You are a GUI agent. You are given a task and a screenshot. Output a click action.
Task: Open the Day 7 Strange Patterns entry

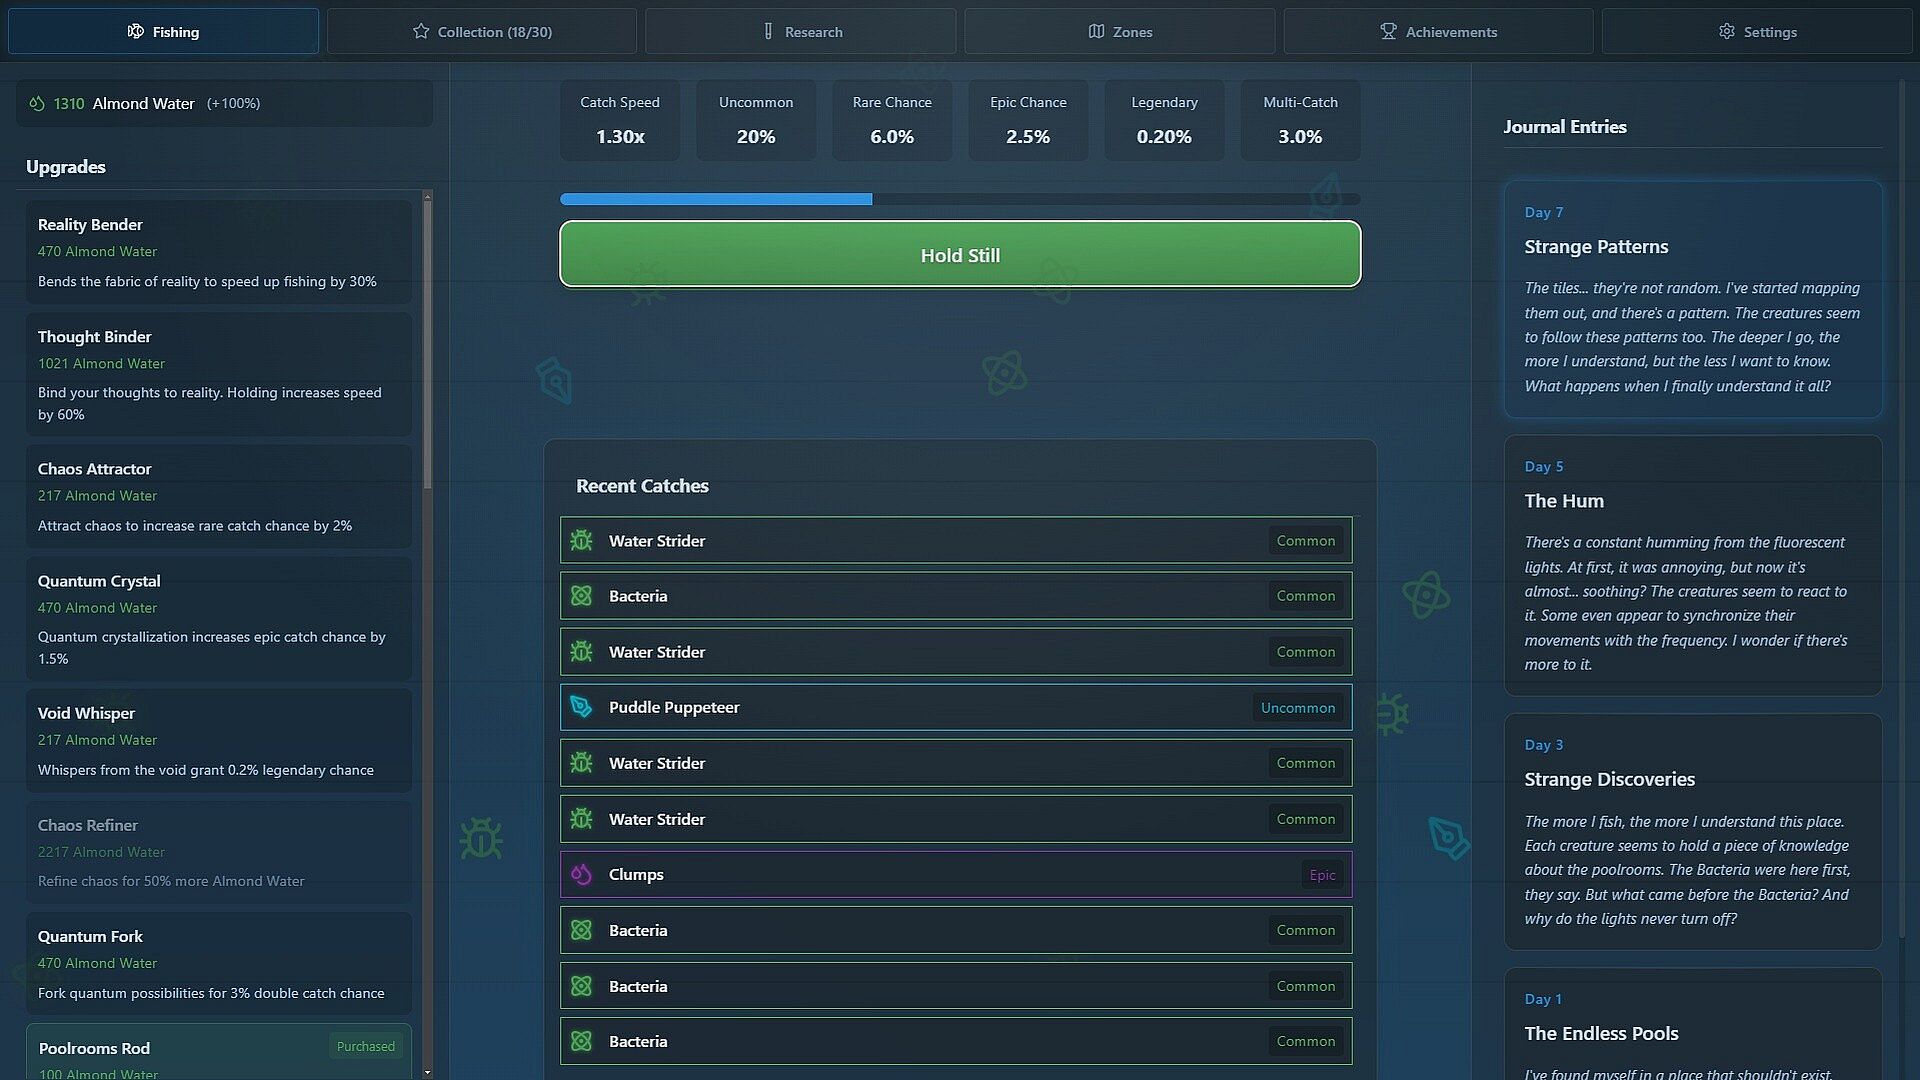pos(1692,299)
